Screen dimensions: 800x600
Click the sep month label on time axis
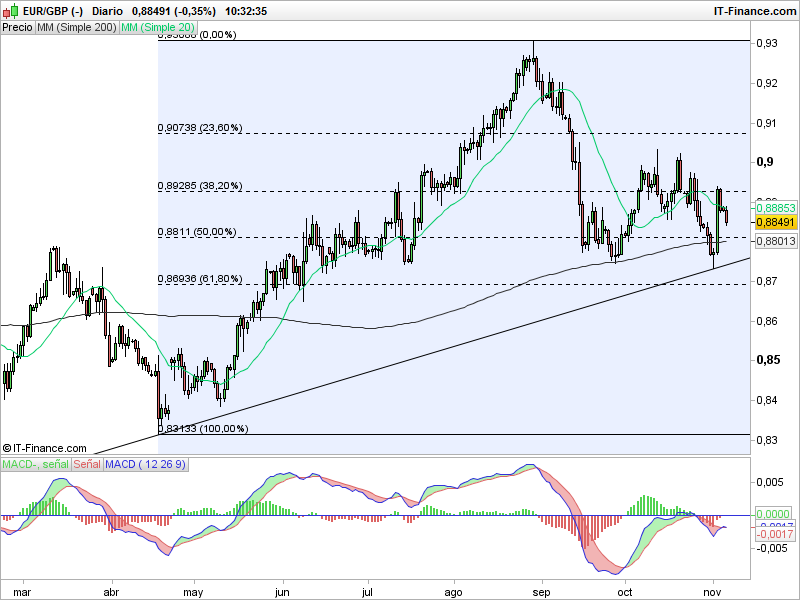pyautogui.click(x=541, y=592)
